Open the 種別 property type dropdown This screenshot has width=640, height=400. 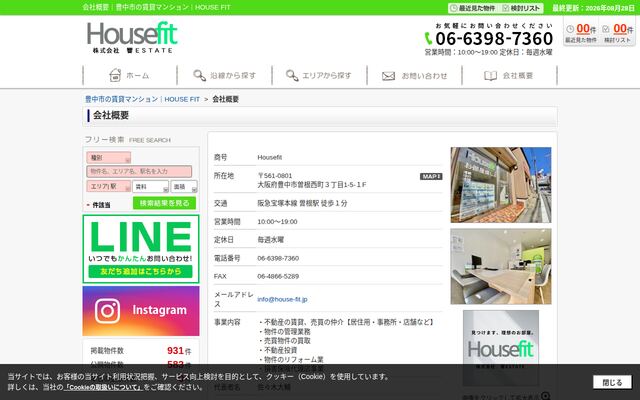(109, 158)
